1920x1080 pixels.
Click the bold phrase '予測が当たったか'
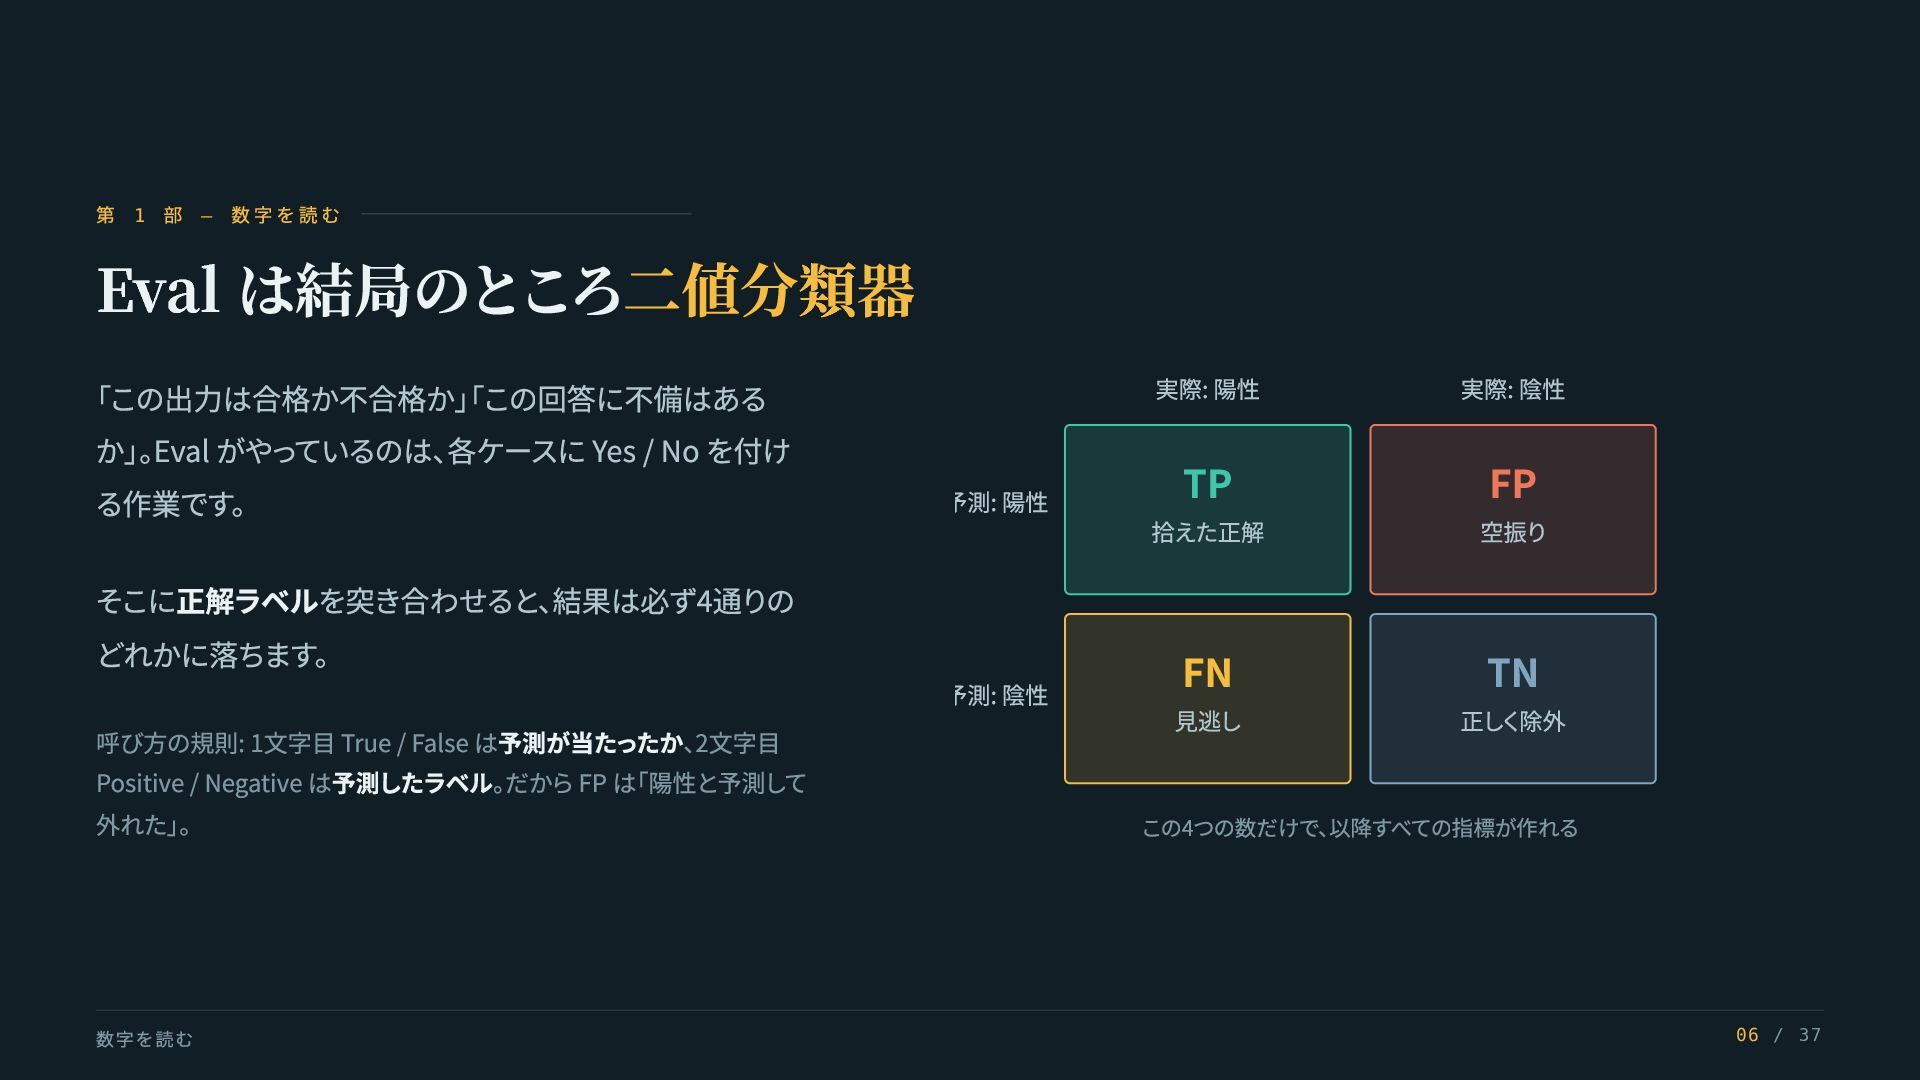pos(591,743)
